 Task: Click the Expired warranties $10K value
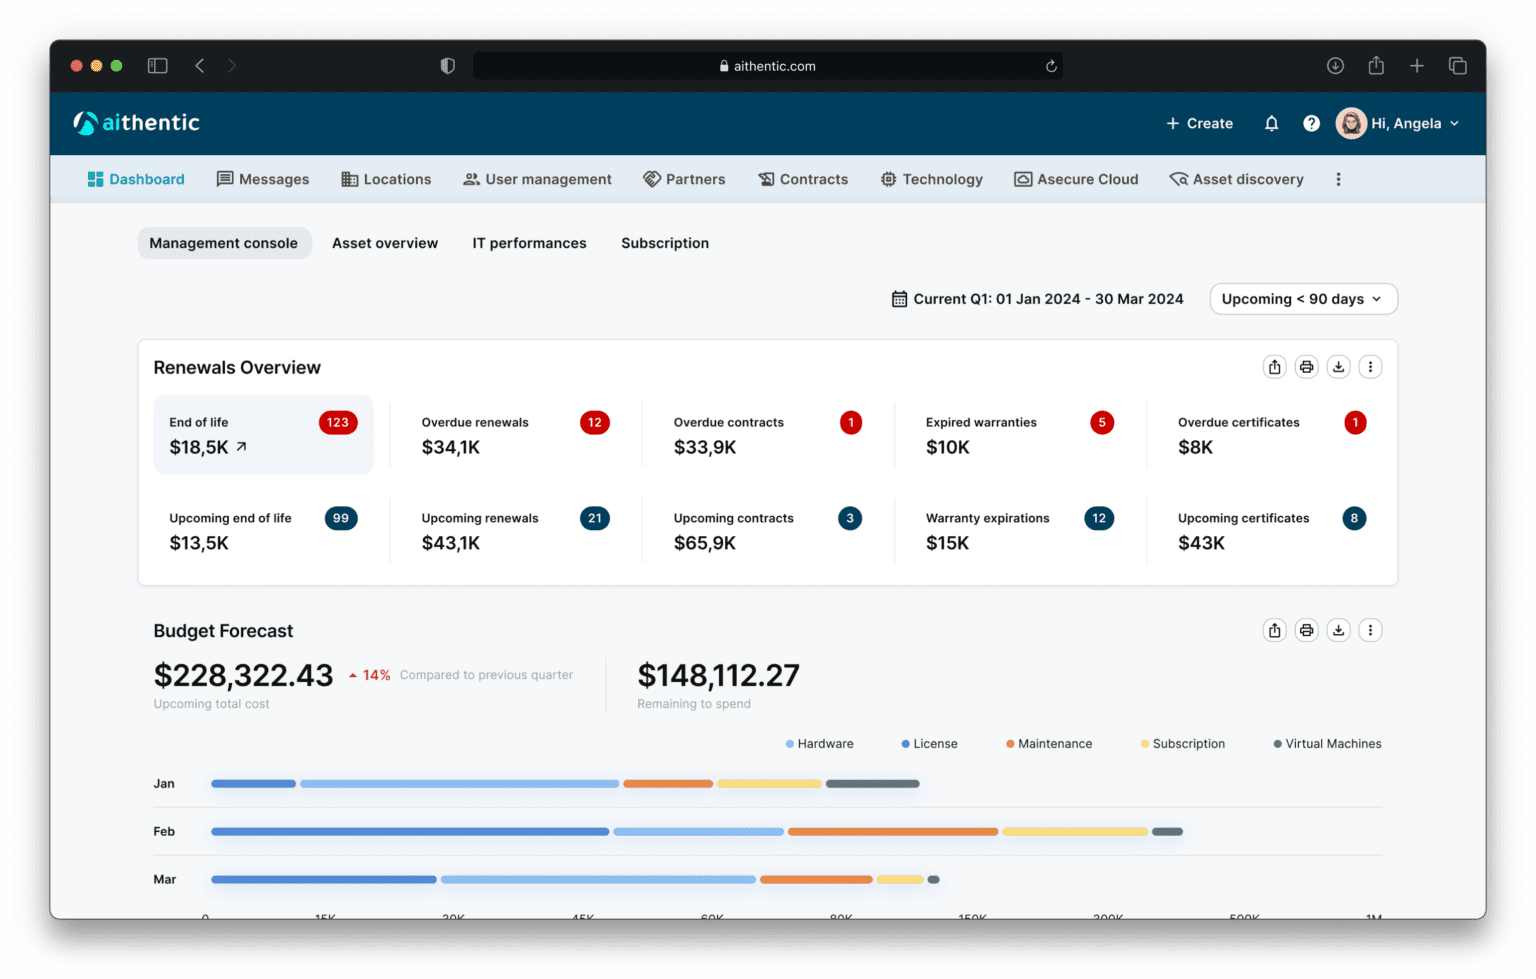point(948,447)
